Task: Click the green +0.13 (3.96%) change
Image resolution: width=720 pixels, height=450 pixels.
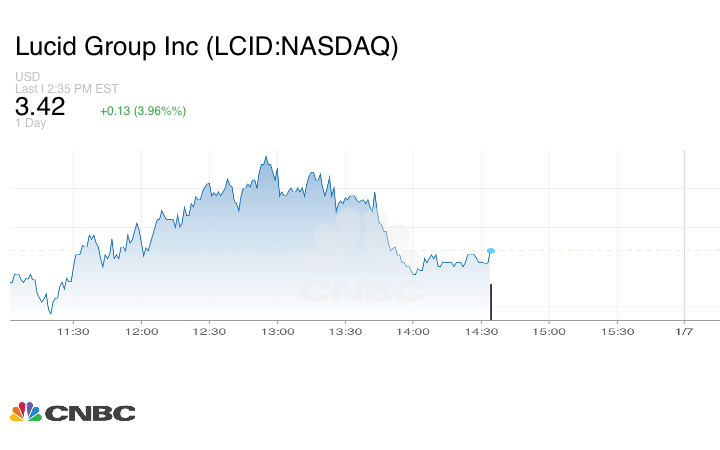Action: click(x=143, y=110)
